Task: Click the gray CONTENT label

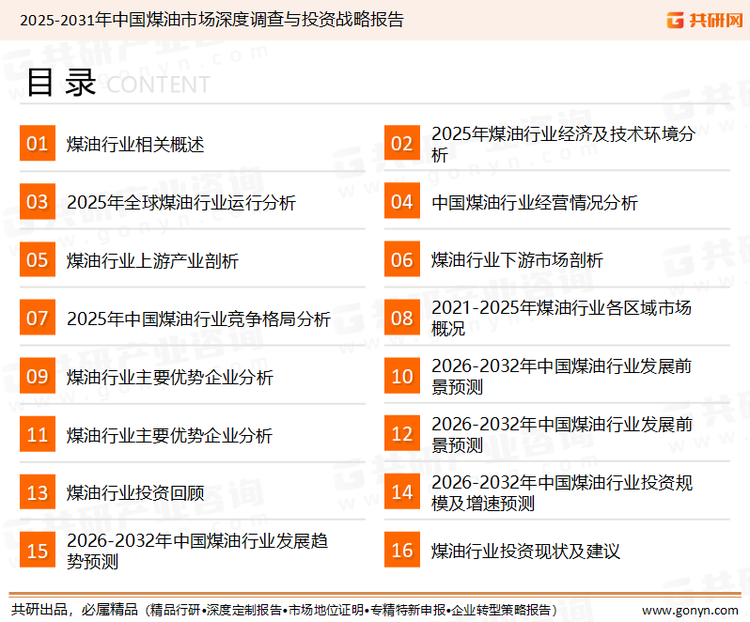Action: (x=158, y=85)
